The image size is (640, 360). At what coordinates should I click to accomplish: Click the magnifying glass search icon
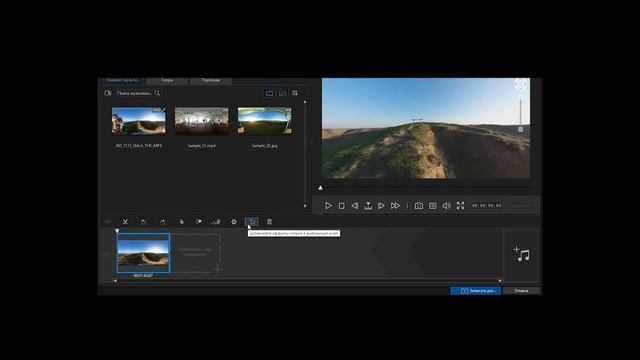click(x=157, y=93)
